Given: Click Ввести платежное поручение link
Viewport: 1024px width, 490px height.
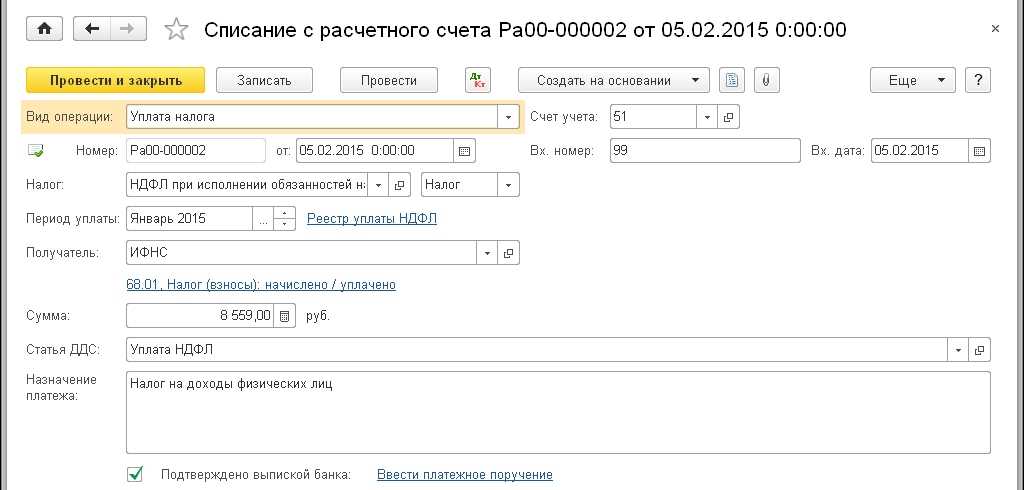Looking at the screenshot, I should click(465, 474).
